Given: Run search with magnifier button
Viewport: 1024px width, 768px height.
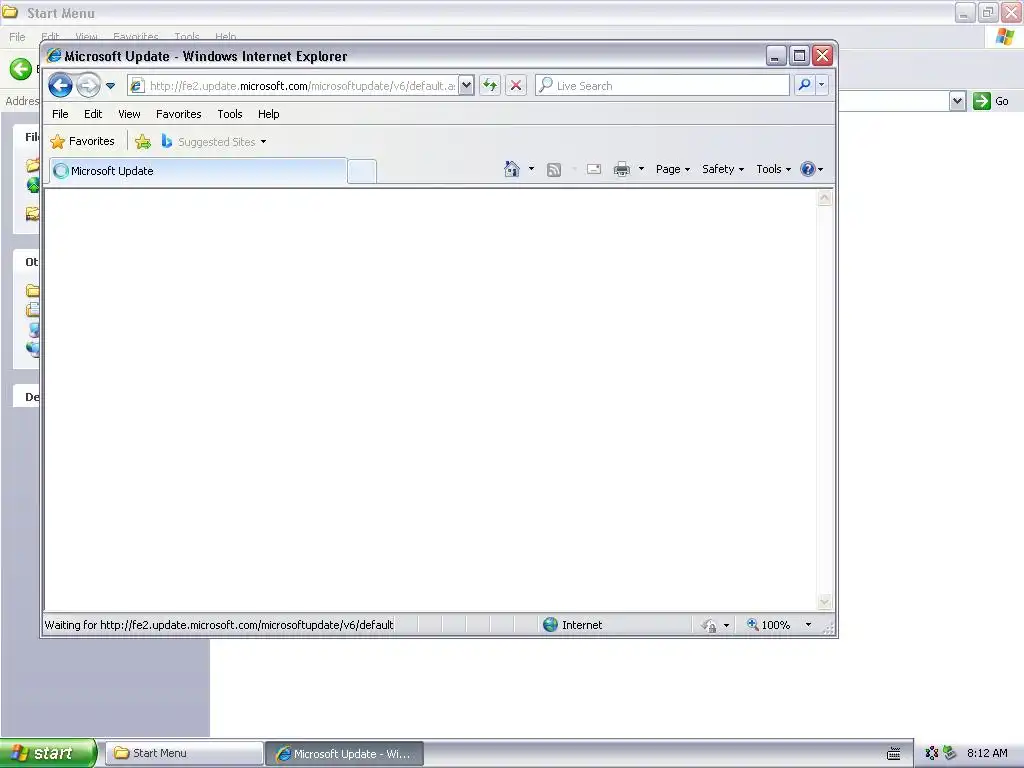Looking at the screenshot, I should [805, 85].
